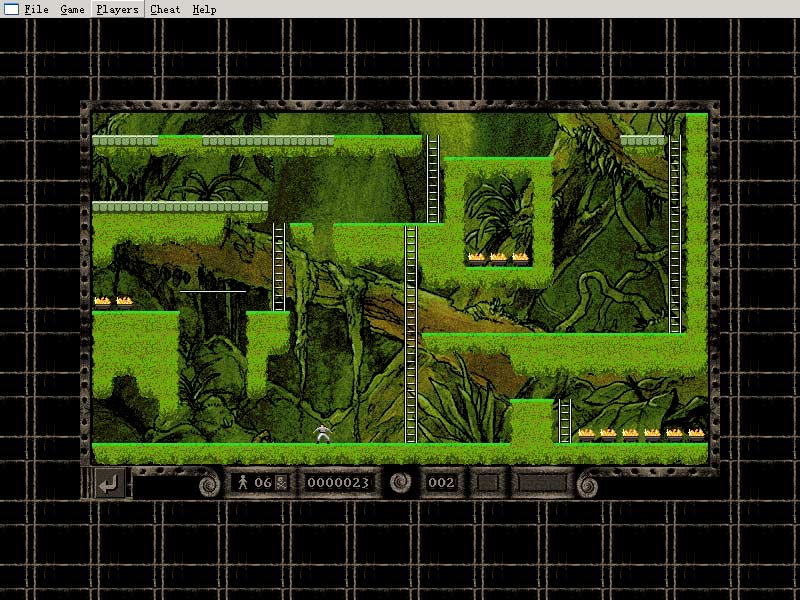The height and width of the screenshot is (600, 800).
Task: Click the score display 0000023
Action: 338,483
